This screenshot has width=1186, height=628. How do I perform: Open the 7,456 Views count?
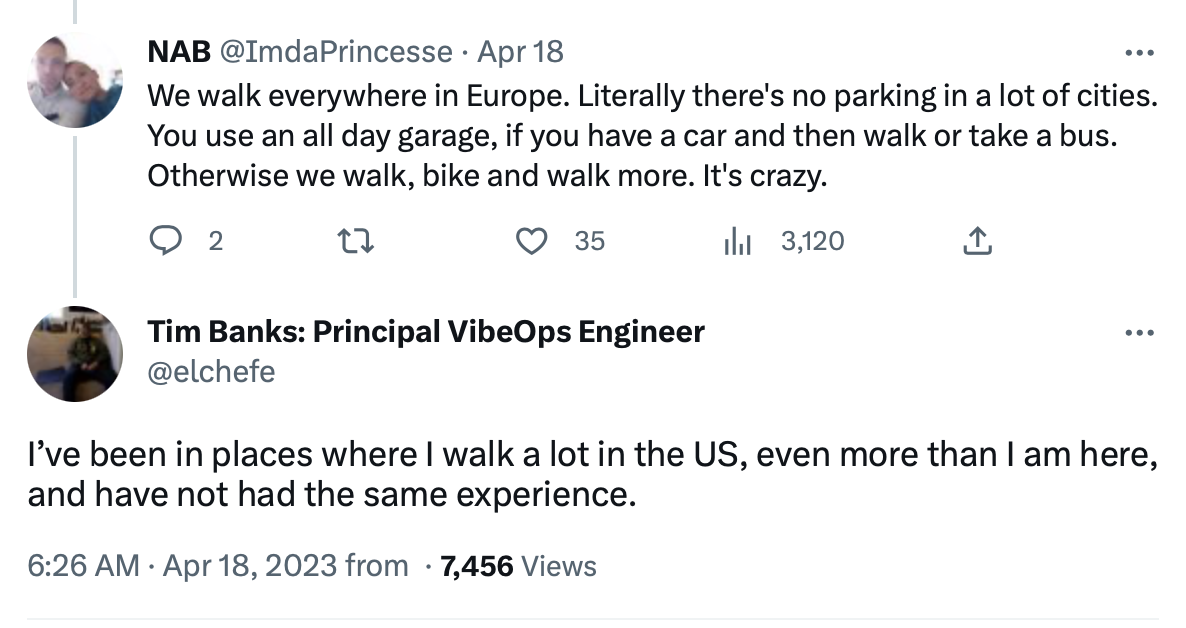(519, 567)
